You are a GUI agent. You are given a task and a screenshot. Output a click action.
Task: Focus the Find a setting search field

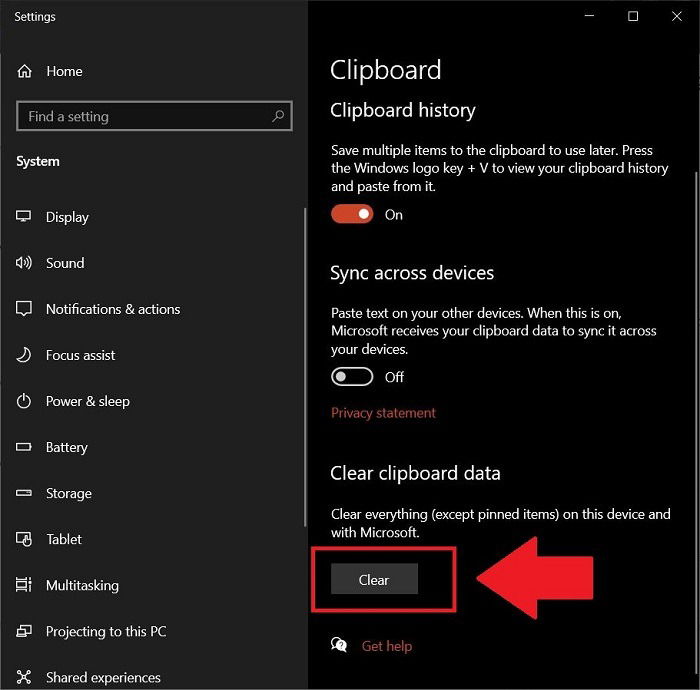point(154,116)
